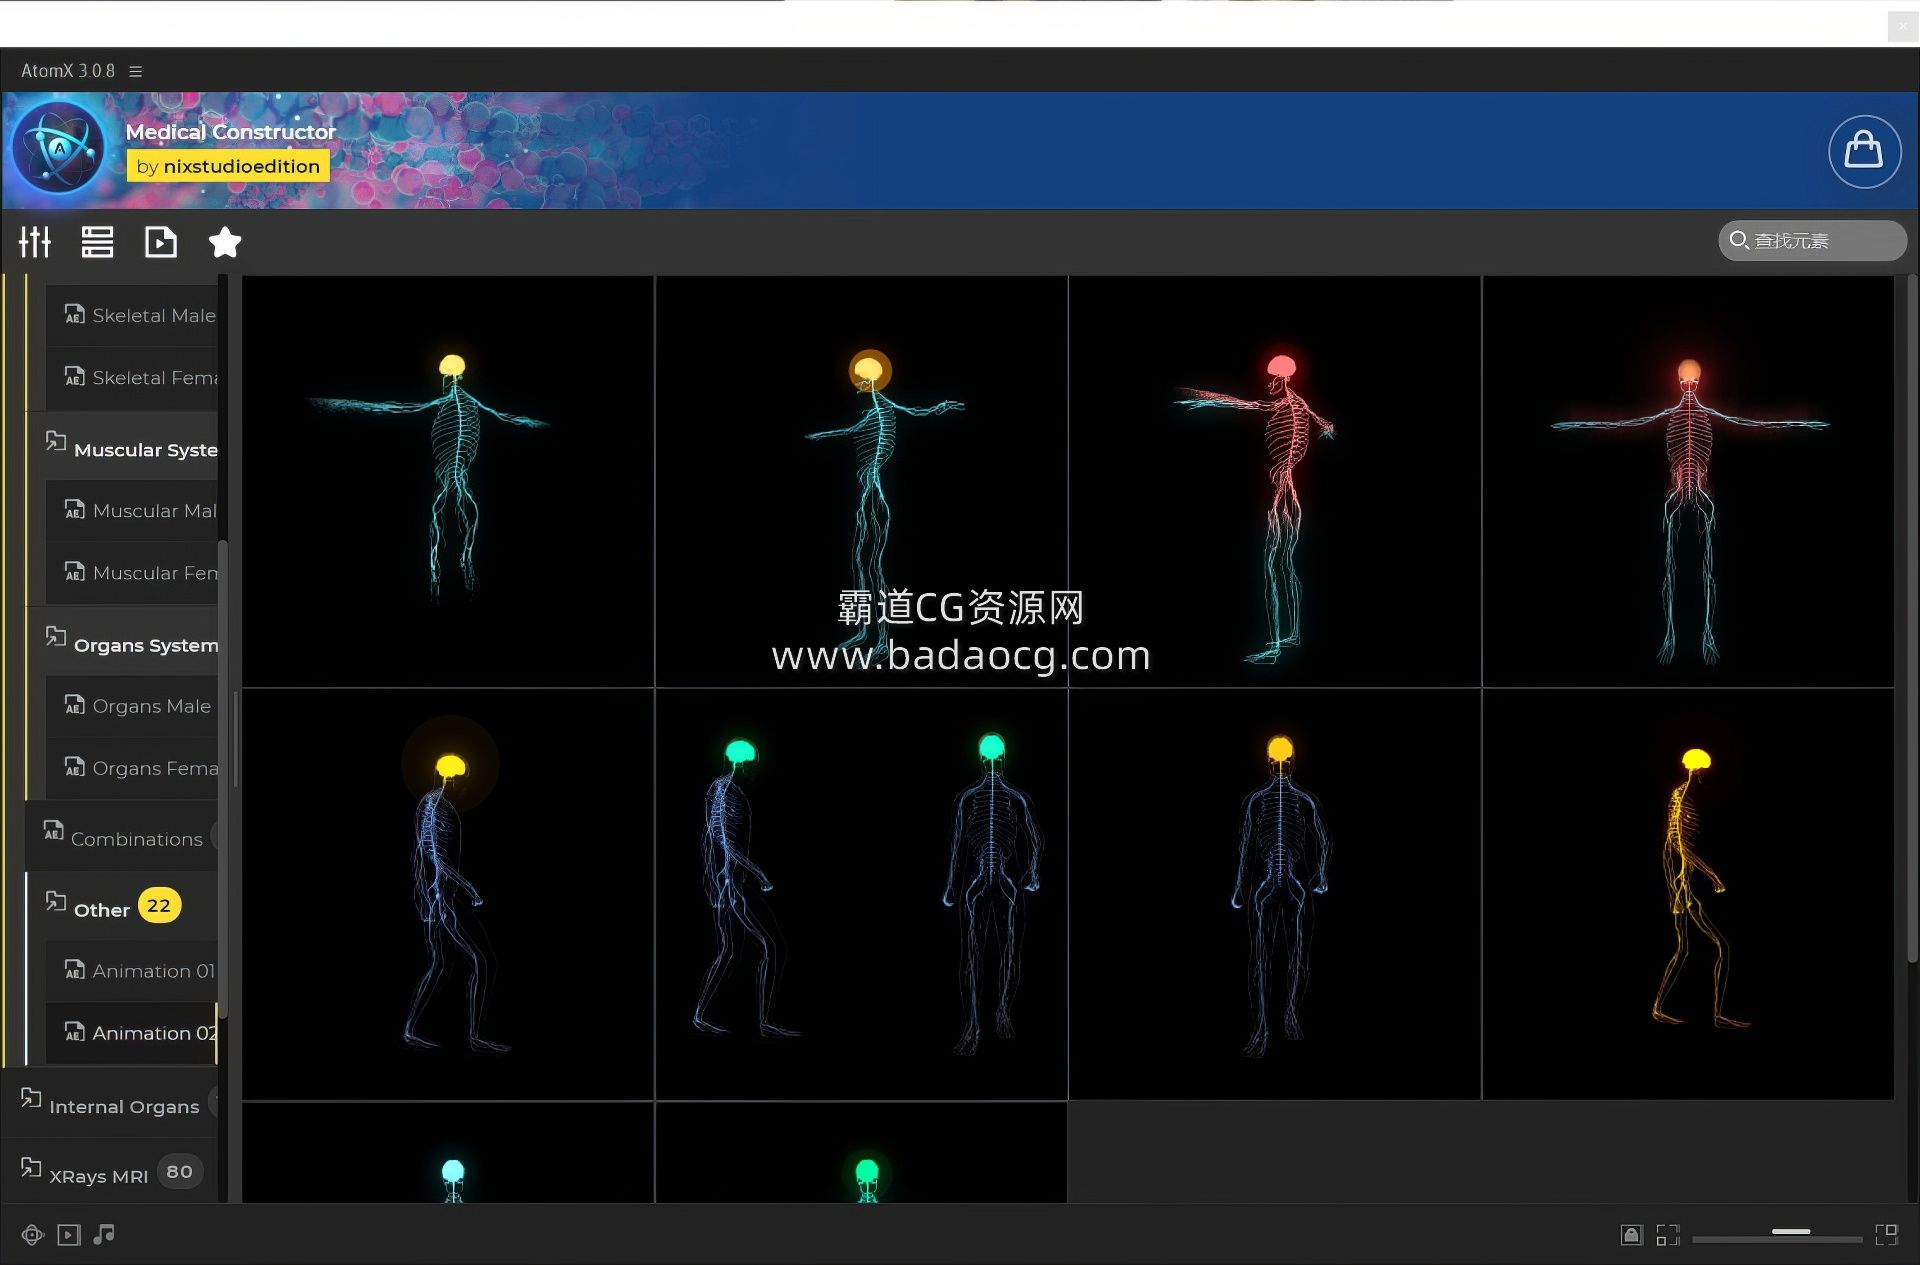
Task: Open the red nervous system side thumbnail
Action: coord(1275,482)
